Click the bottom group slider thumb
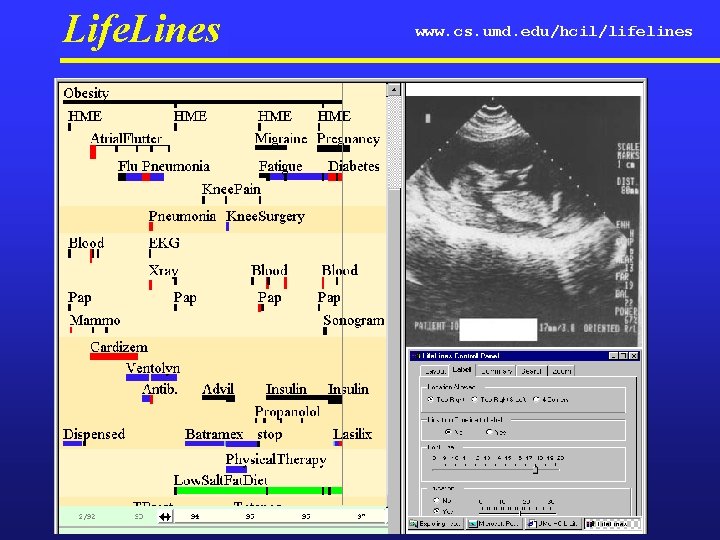This screenshot has height=540, width=720. coord(520,511)
